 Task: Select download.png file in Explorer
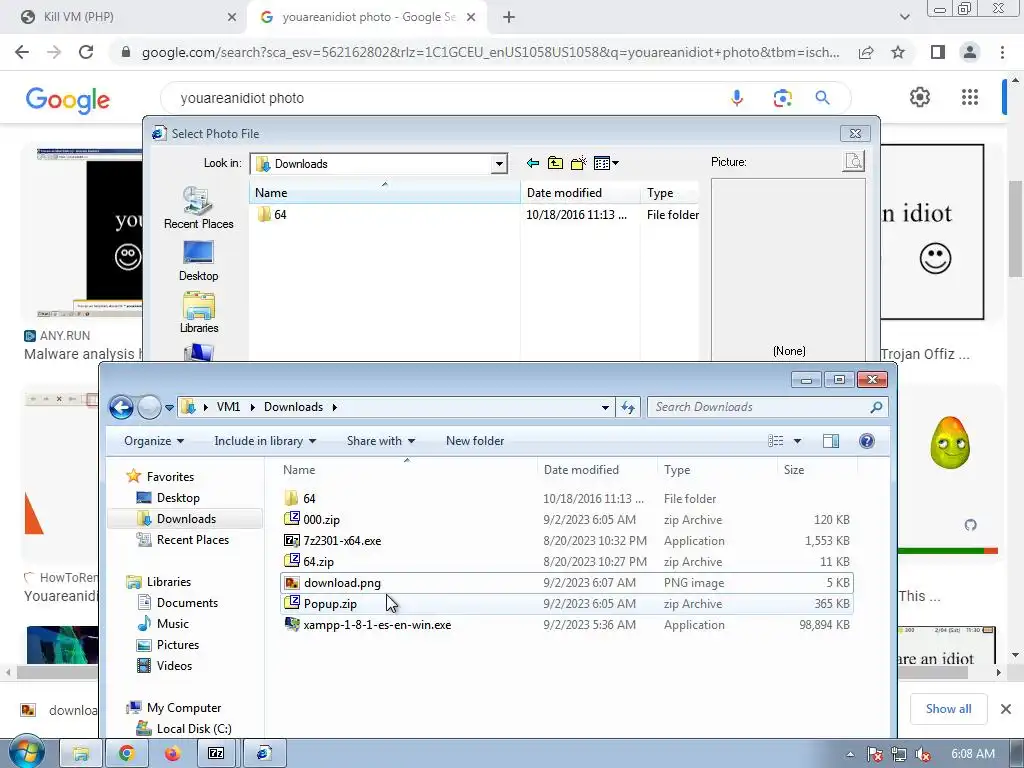[x=566, y=583]
